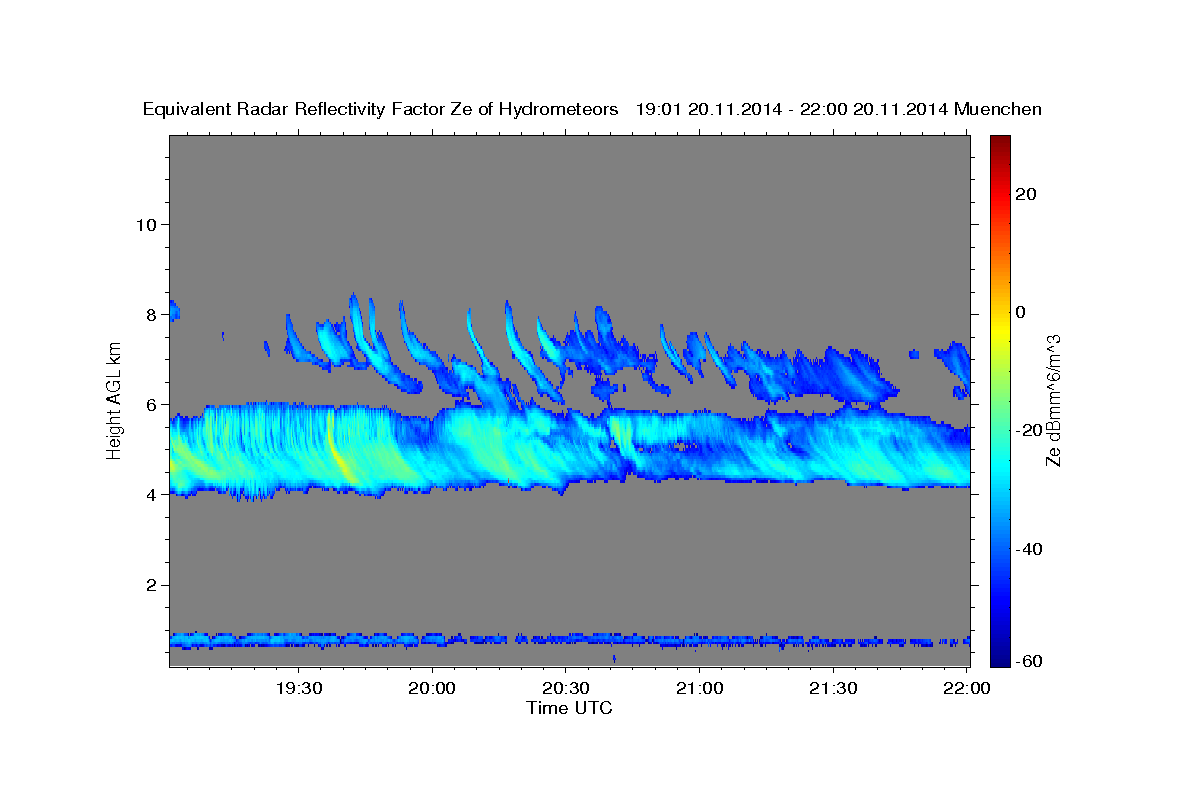
Task: Click the '20:30' time tick label
Action: coord(566,688)
